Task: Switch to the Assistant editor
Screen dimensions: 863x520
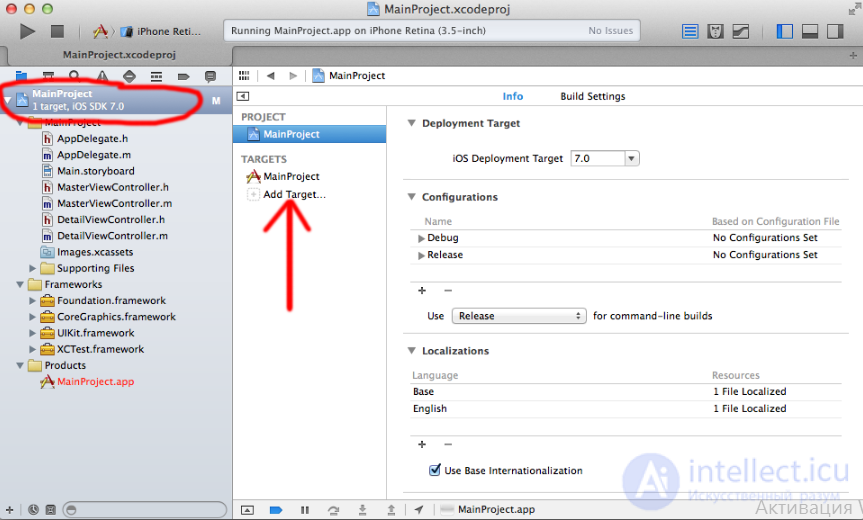Action: (x=715, y=31)
